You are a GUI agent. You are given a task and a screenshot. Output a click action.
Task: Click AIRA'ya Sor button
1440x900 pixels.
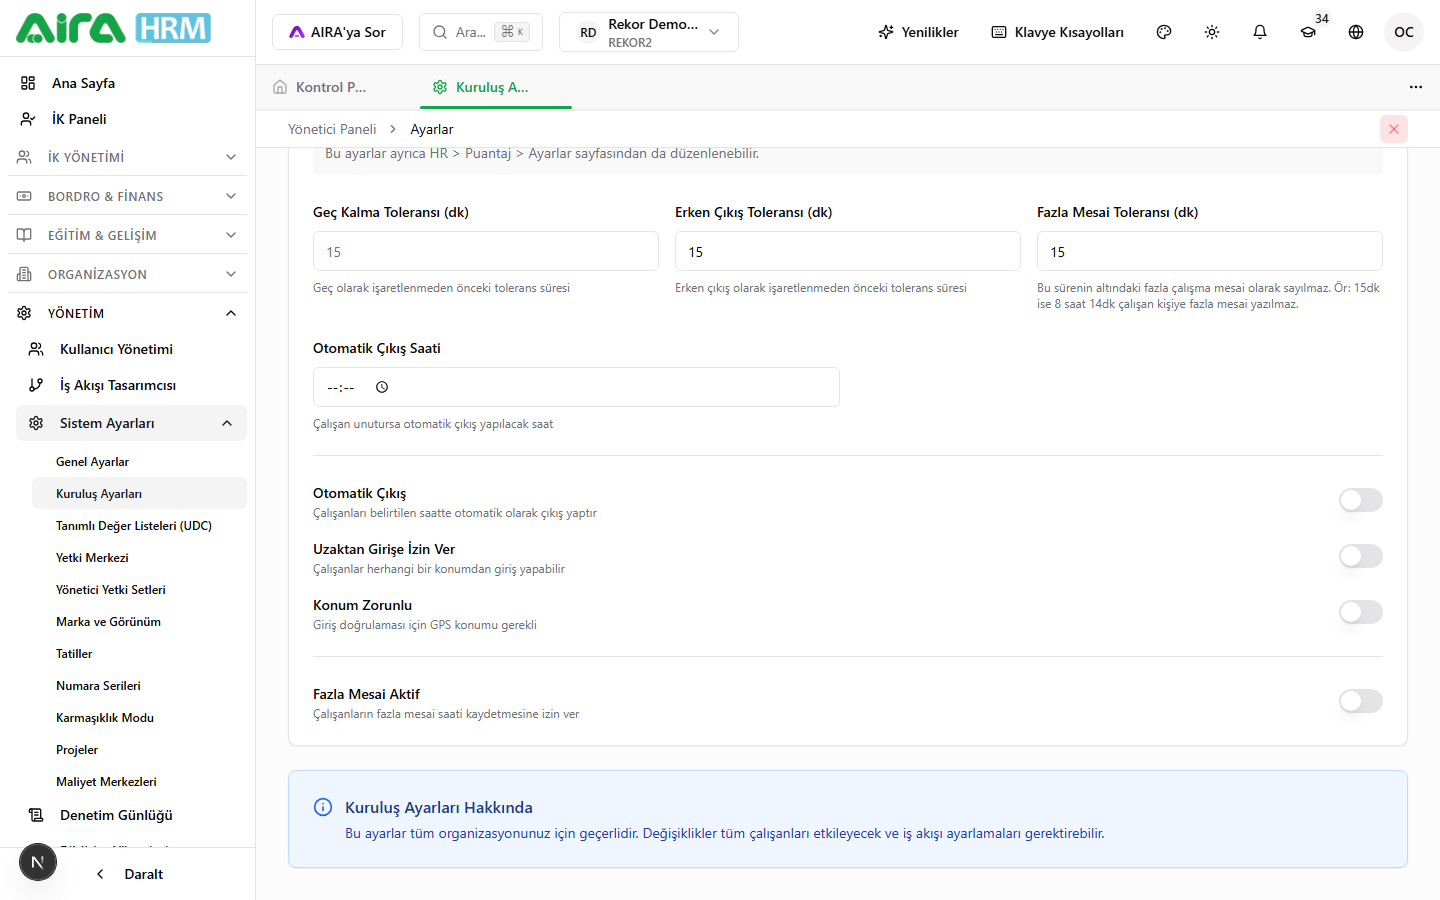(337, 32)
